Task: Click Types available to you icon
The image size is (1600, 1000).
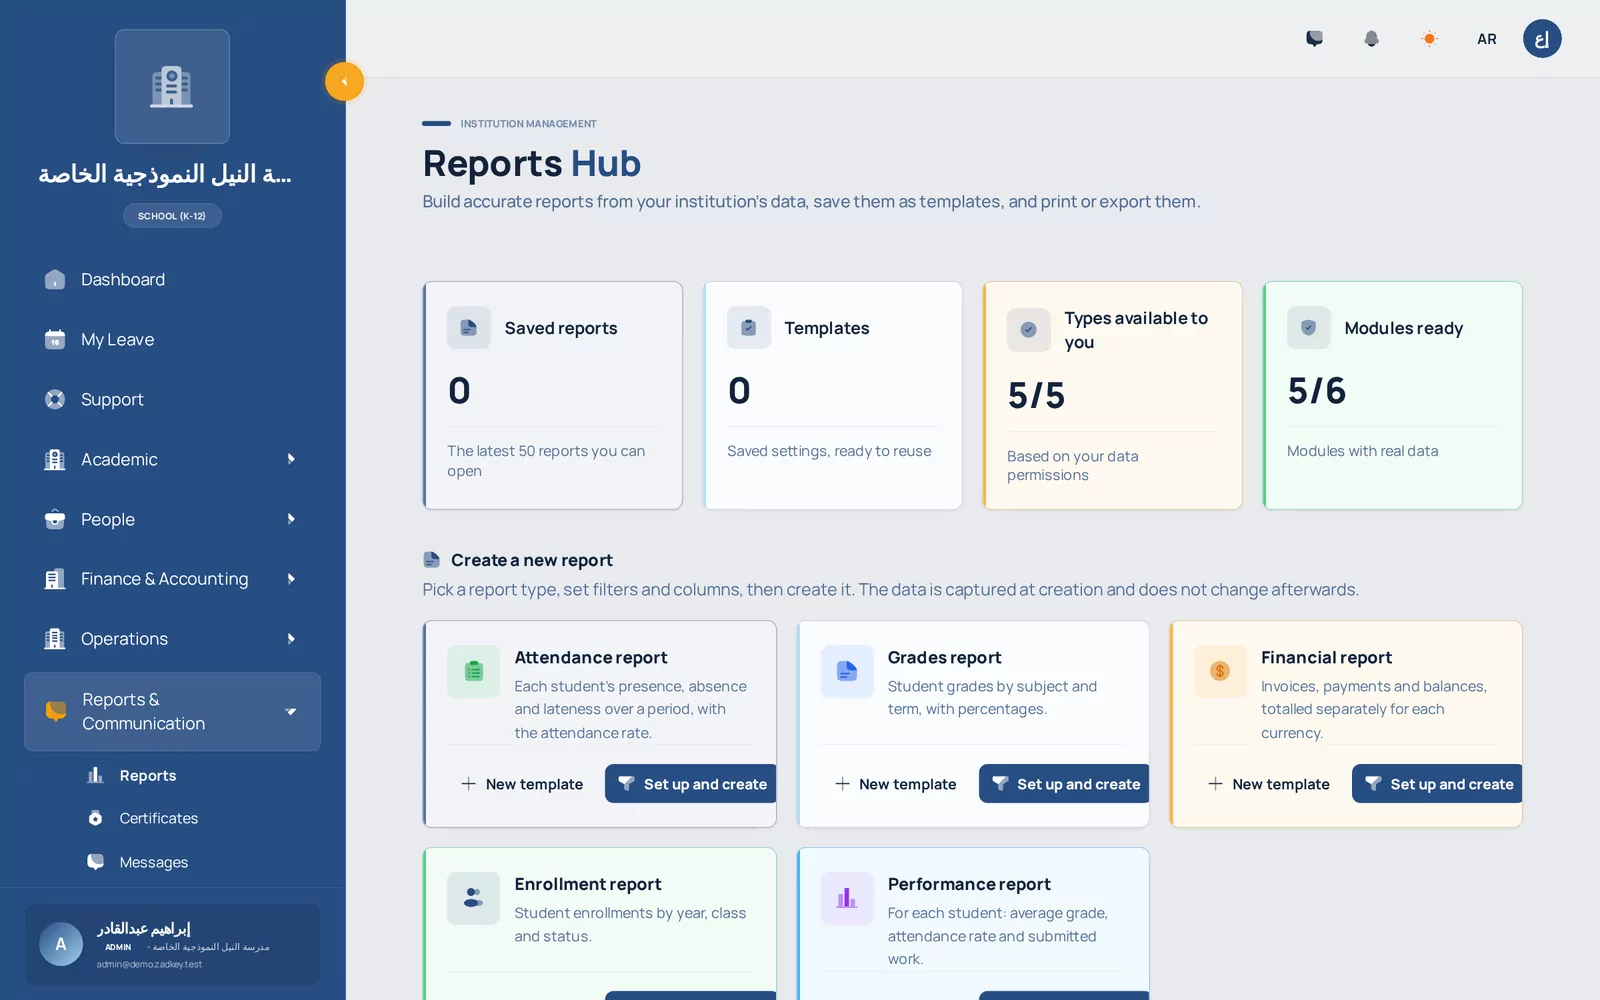Action: pos(1028,330)
